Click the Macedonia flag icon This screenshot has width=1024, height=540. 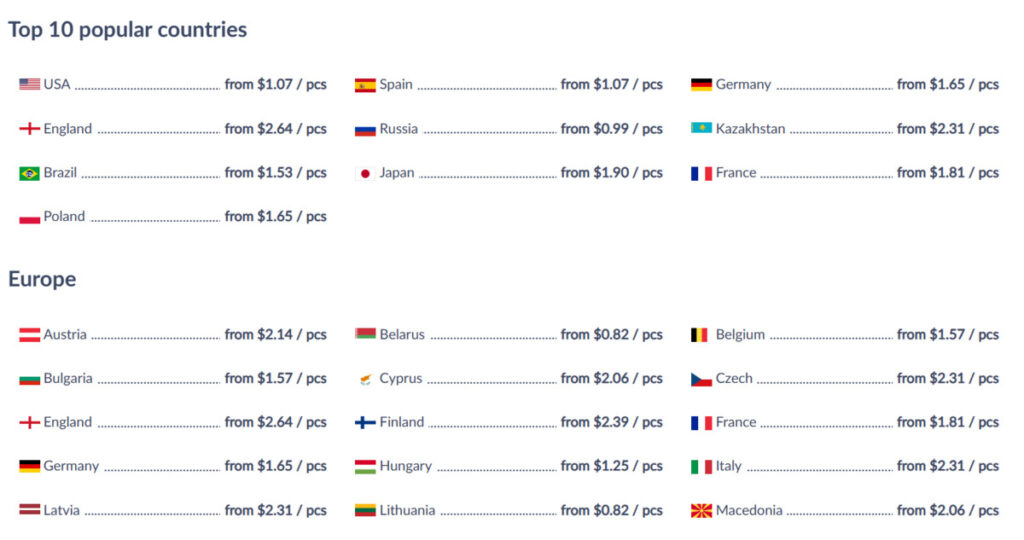(x=701, y=511)
